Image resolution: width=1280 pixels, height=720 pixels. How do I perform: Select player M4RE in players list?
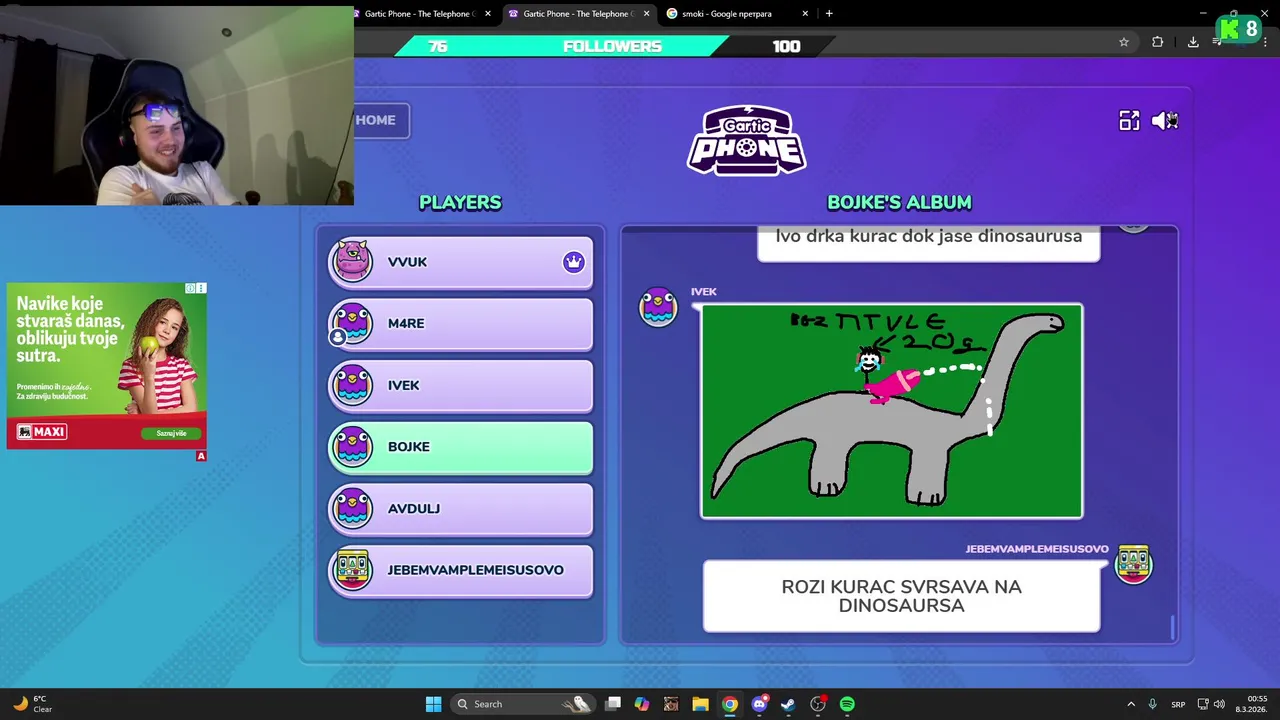point(460,324)
